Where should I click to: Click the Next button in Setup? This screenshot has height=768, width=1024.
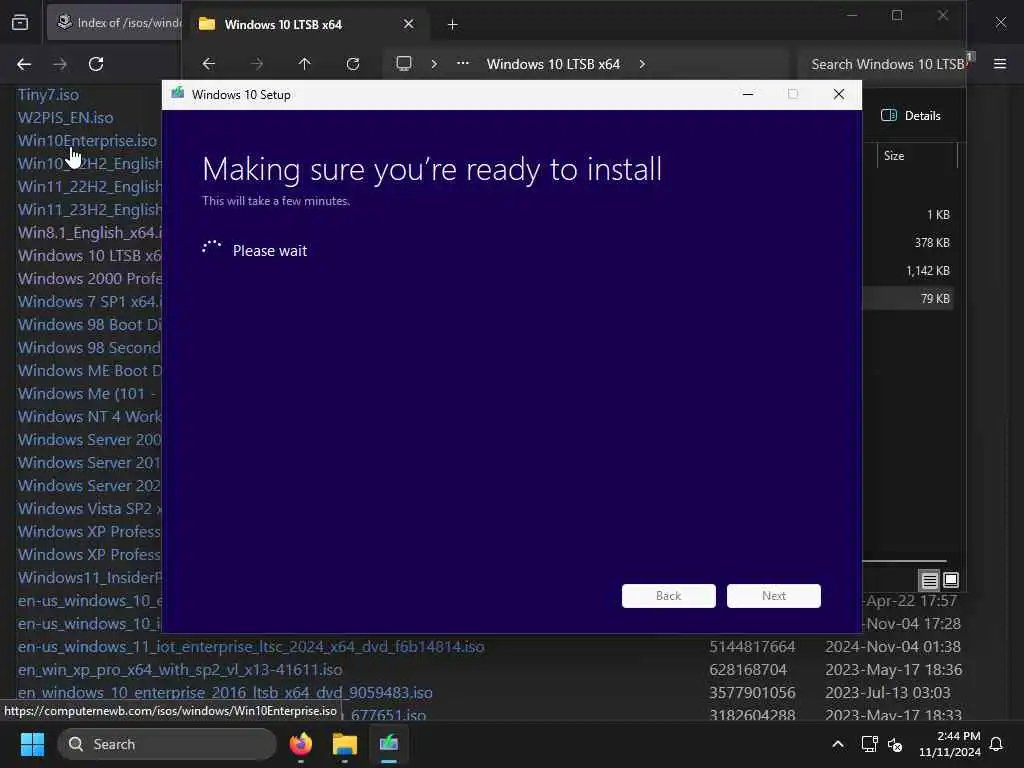coord(774,596)
